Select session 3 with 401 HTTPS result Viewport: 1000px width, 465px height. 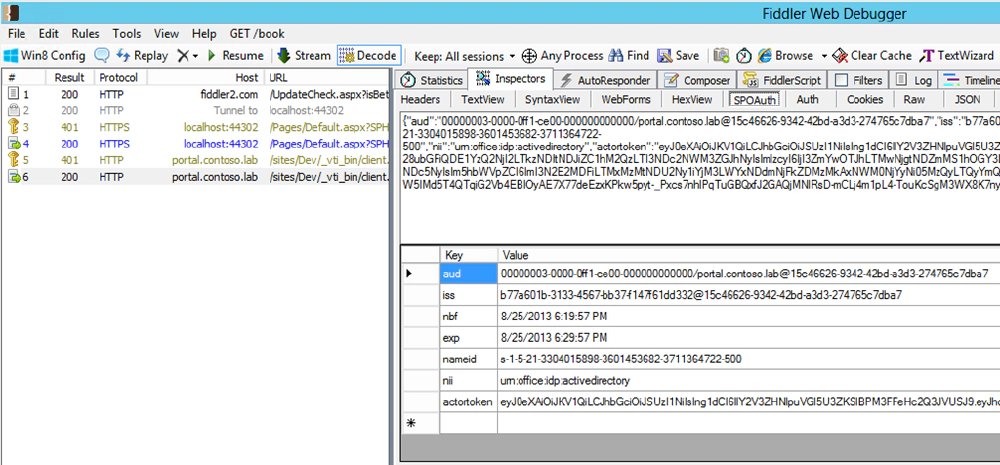pyautogui.click(x=195, y=128)
